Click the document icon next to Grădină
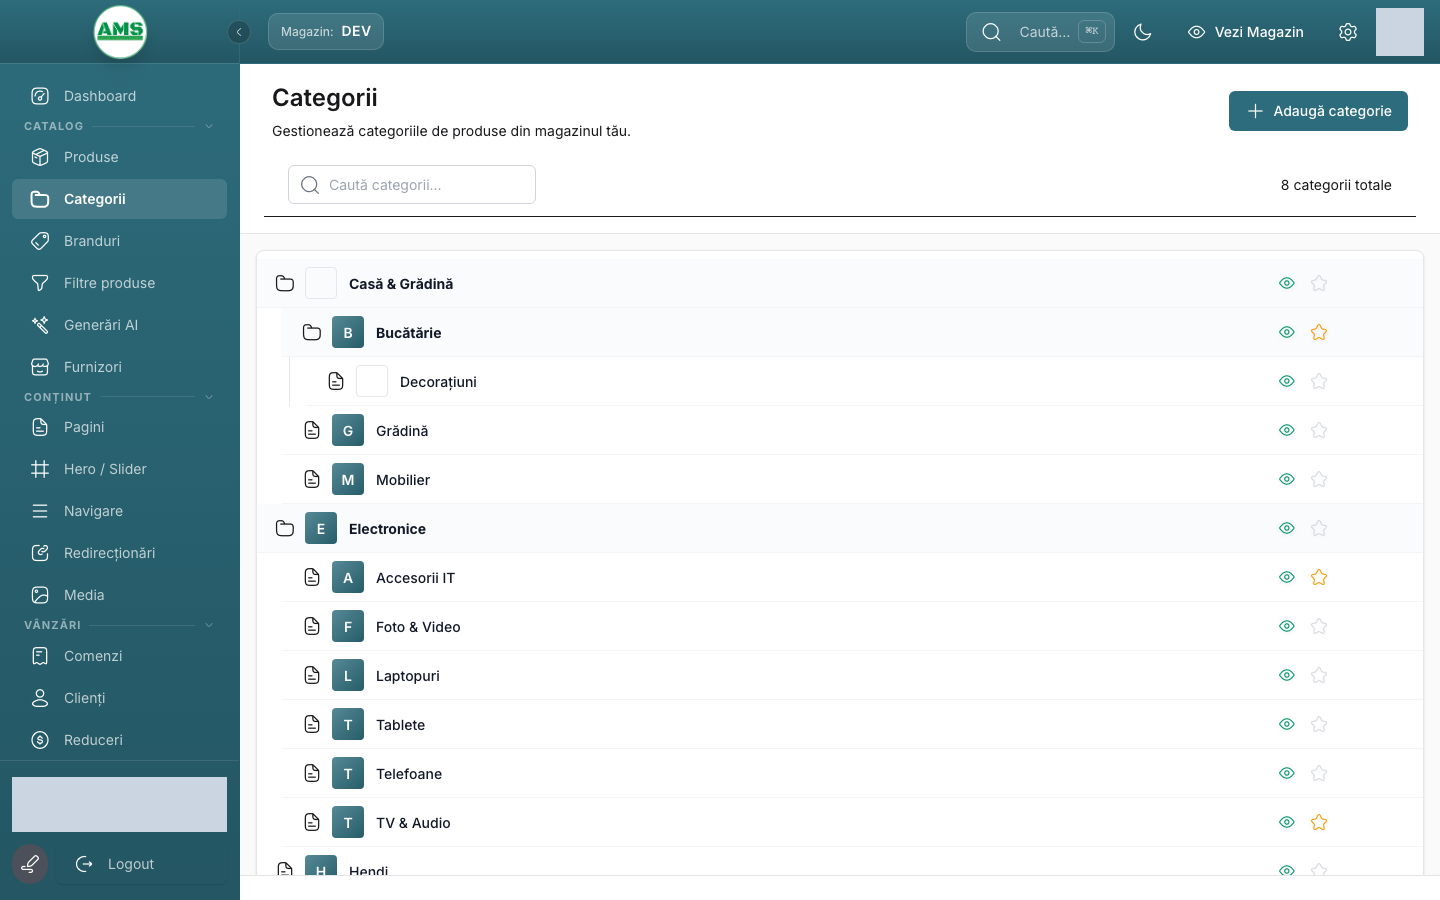Screen dimensions: 1440x900 tap(312, 431)
